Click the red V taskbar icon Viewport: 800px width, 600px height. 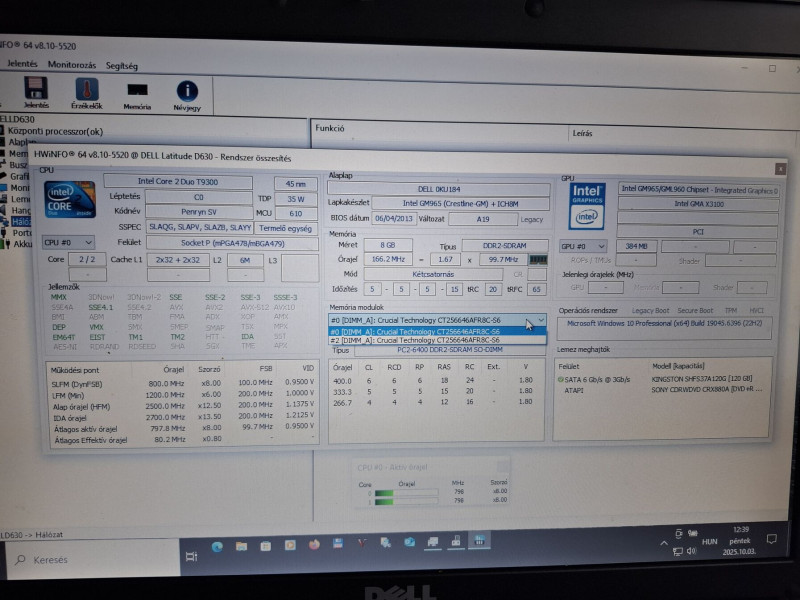pyautogui.click(x=362, y=543)
